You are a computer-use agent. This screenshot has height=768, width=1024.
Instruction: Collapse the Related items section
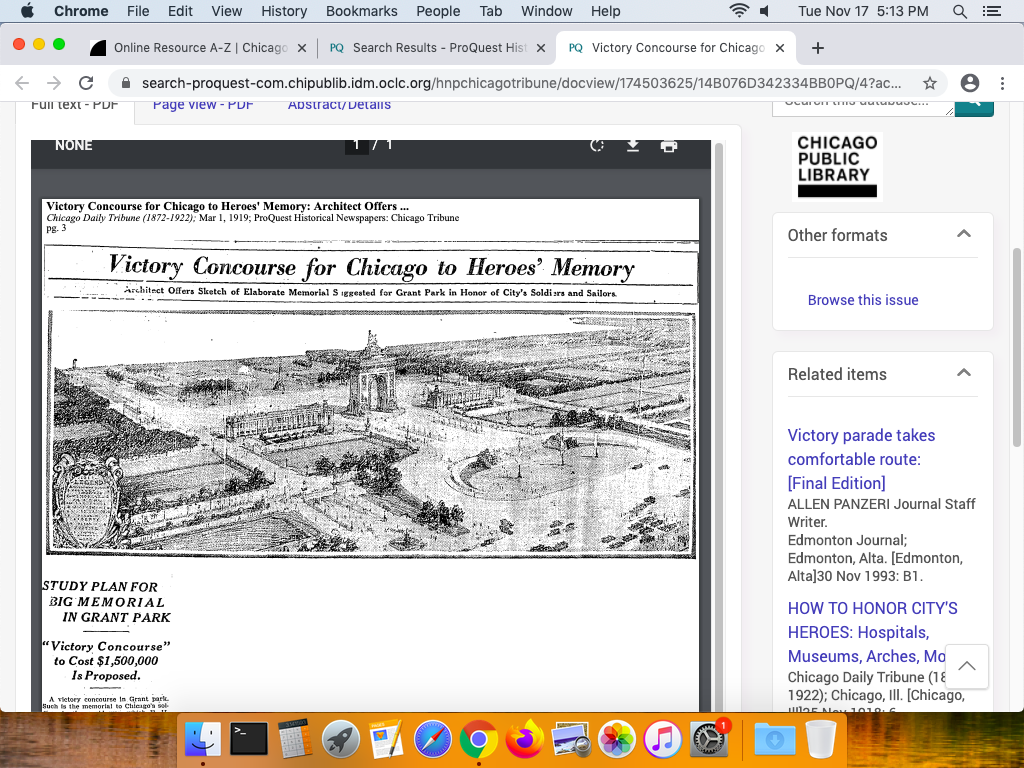coord(964,373)
